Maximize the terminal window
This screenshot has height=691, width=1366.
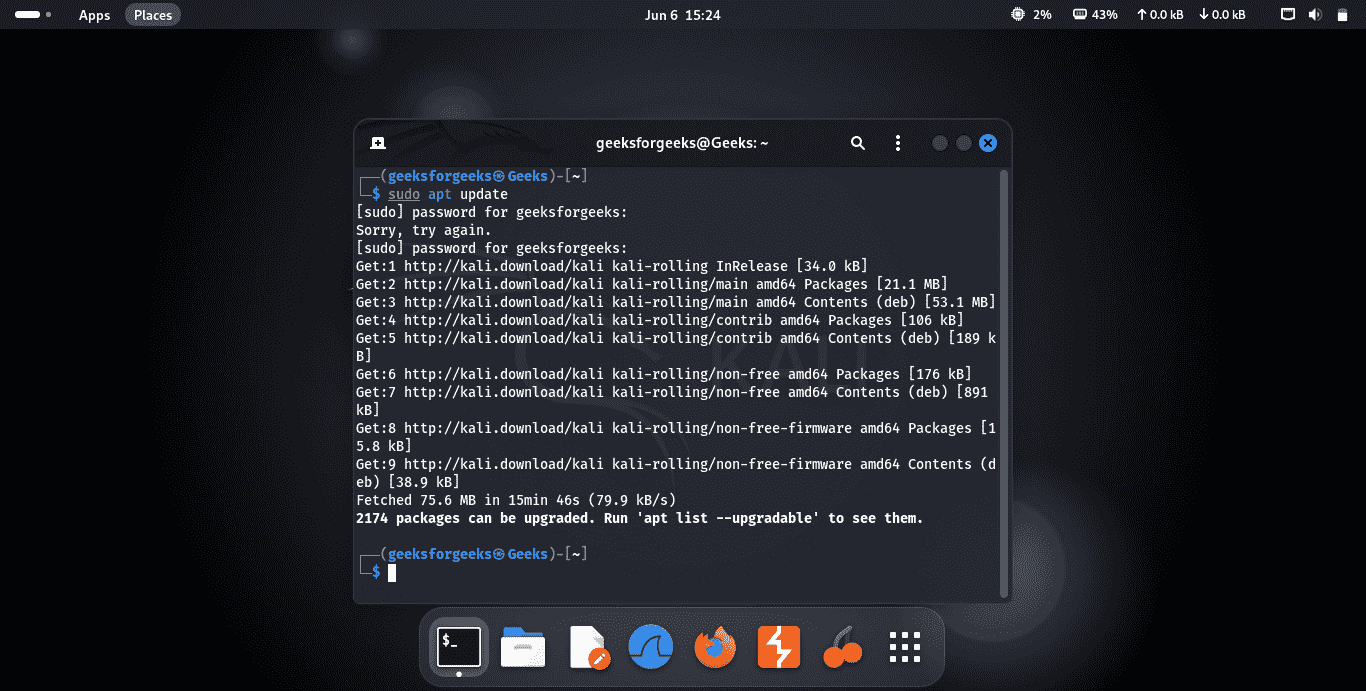click(964, 143)
